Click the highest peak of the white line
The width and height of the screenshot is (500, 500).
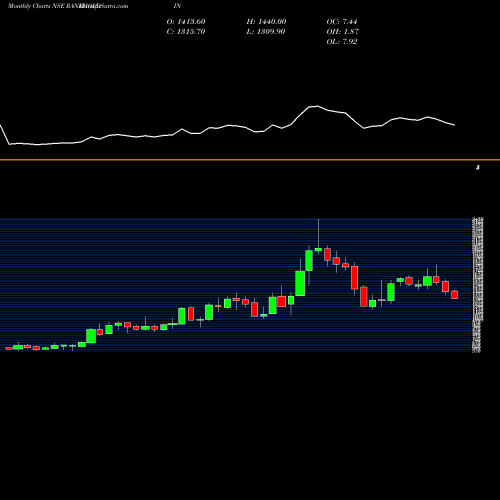317,106
